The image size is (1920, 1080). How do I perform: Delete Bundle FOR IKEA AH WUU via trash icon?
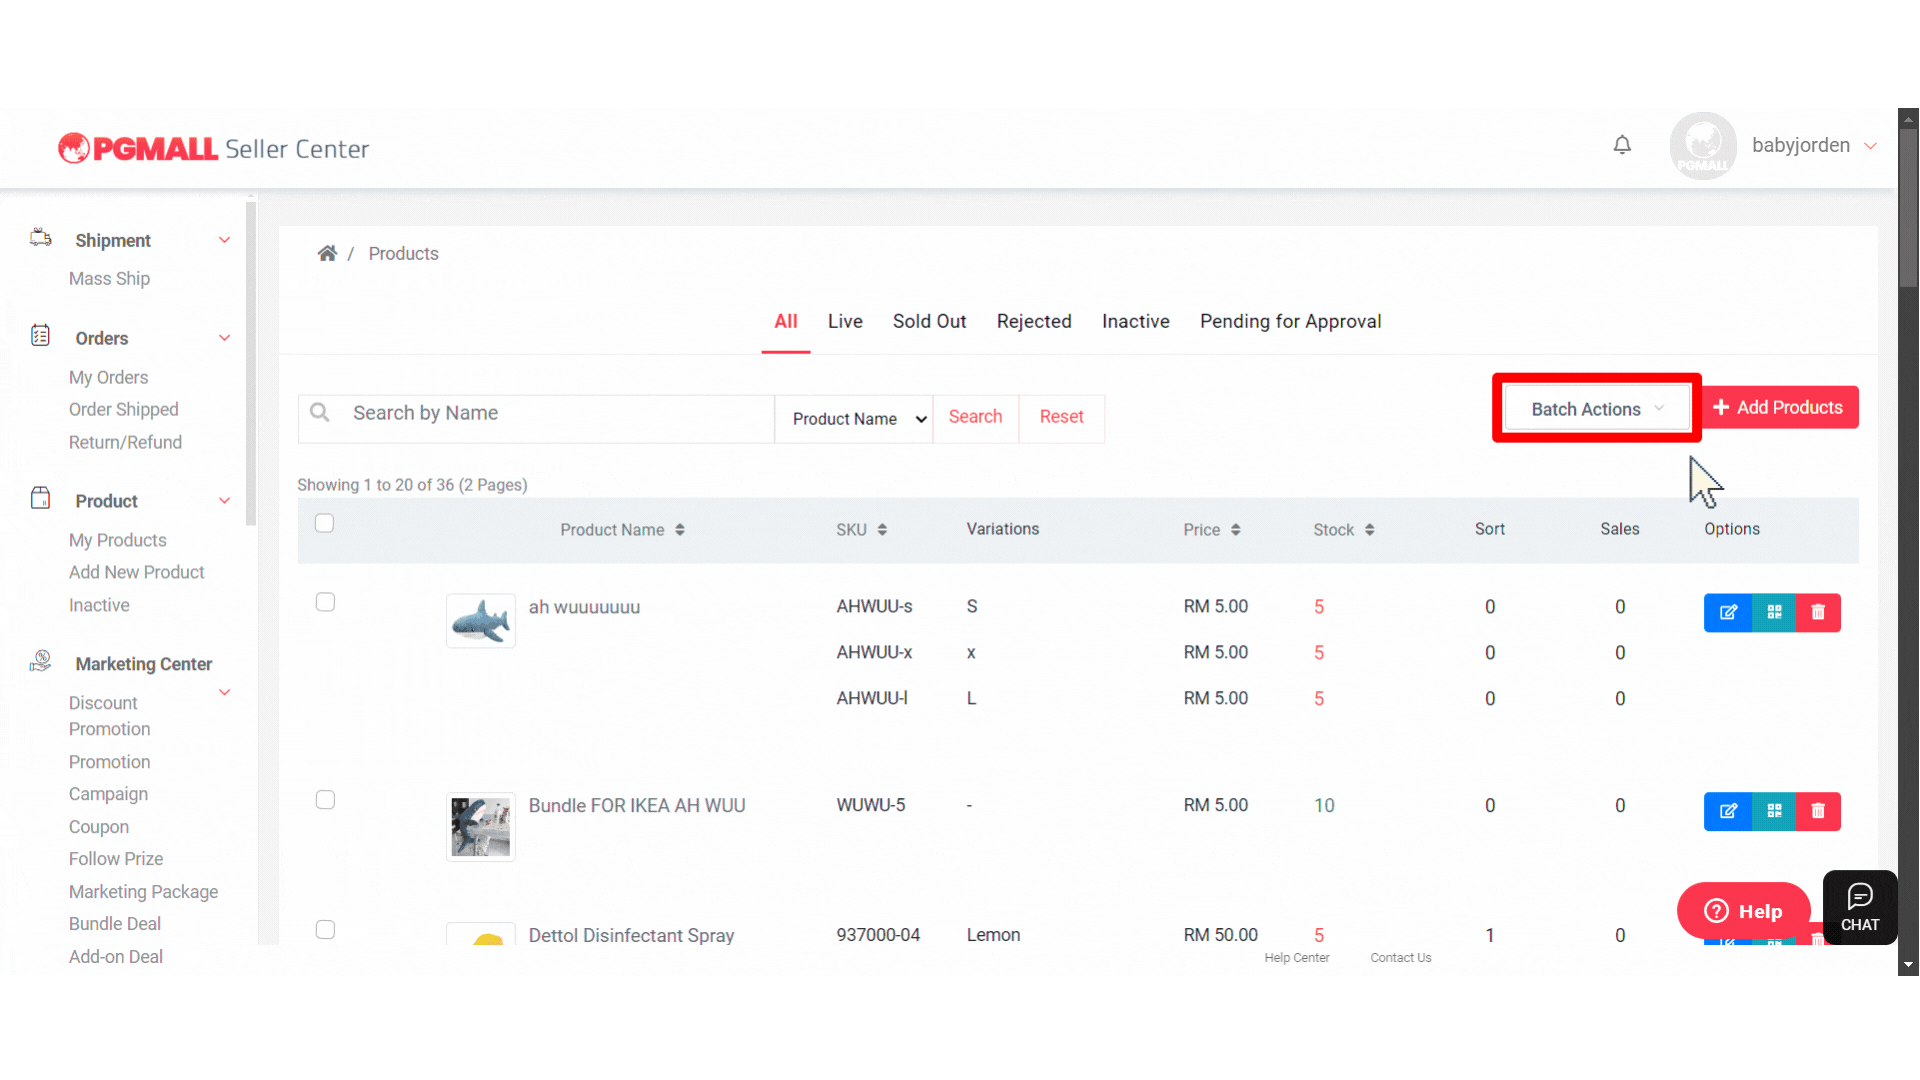(1818, 811)
